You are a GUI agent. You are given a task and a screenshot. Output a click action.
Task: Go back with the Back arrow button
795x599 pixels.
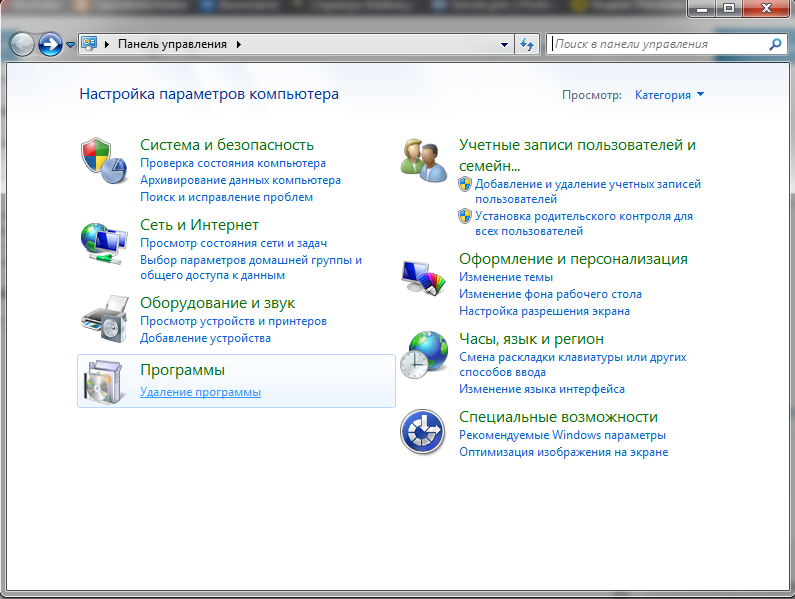tap(22, 44)
